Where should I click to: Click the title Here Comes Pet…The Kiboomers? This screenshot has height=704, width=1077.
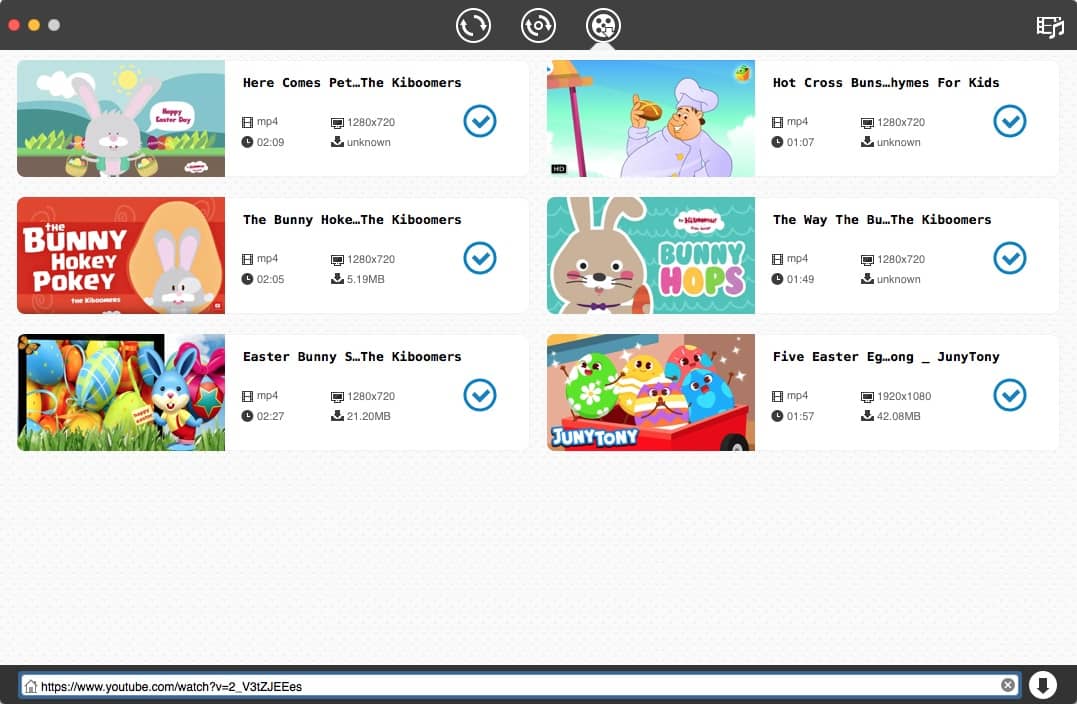(352, 82)
